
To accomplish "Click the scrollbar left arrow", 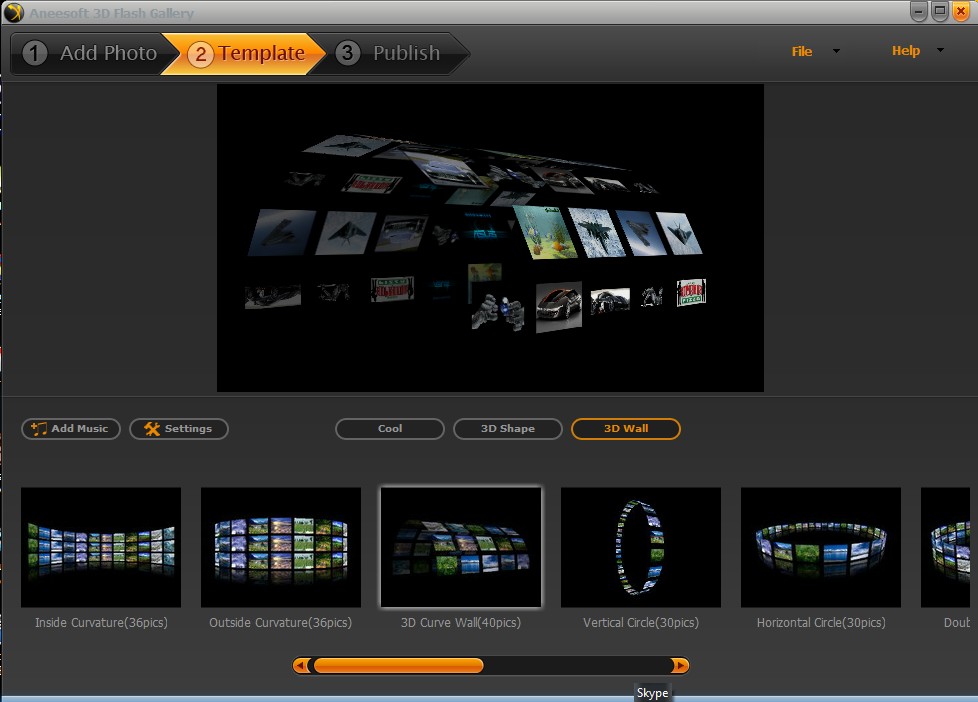I will pyautogui.click(x=301, y=666).
